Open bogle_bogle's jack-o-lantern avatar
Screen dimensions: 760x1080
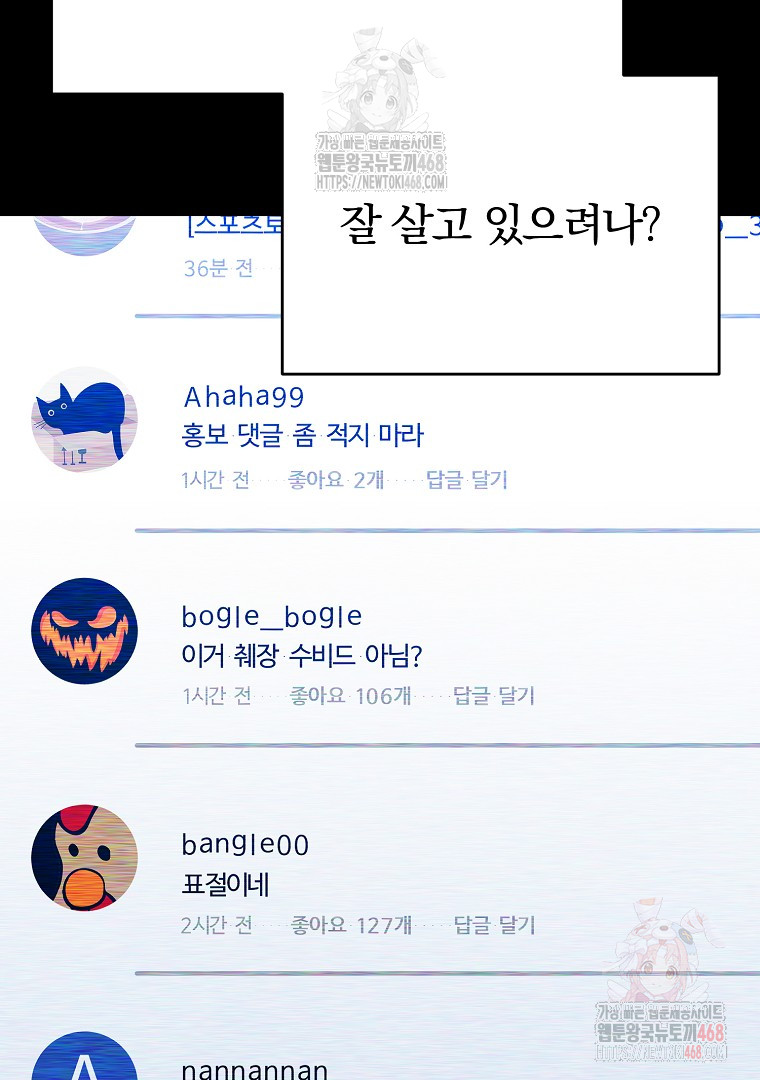tap(84, 631)
